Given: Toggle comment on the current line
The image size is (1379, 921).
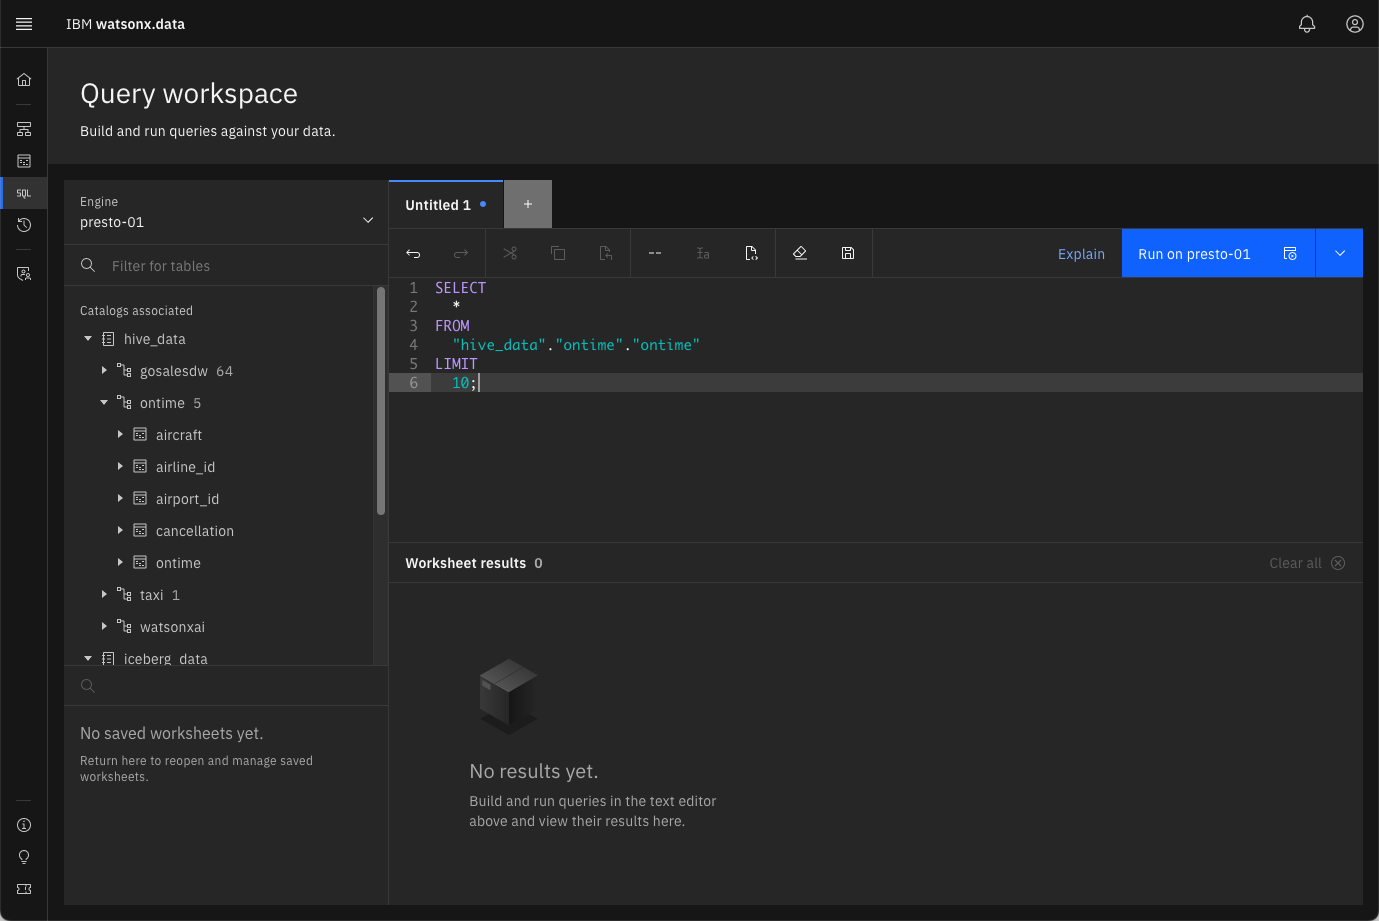Looking at the screenshot, I should tap(655, 254).
